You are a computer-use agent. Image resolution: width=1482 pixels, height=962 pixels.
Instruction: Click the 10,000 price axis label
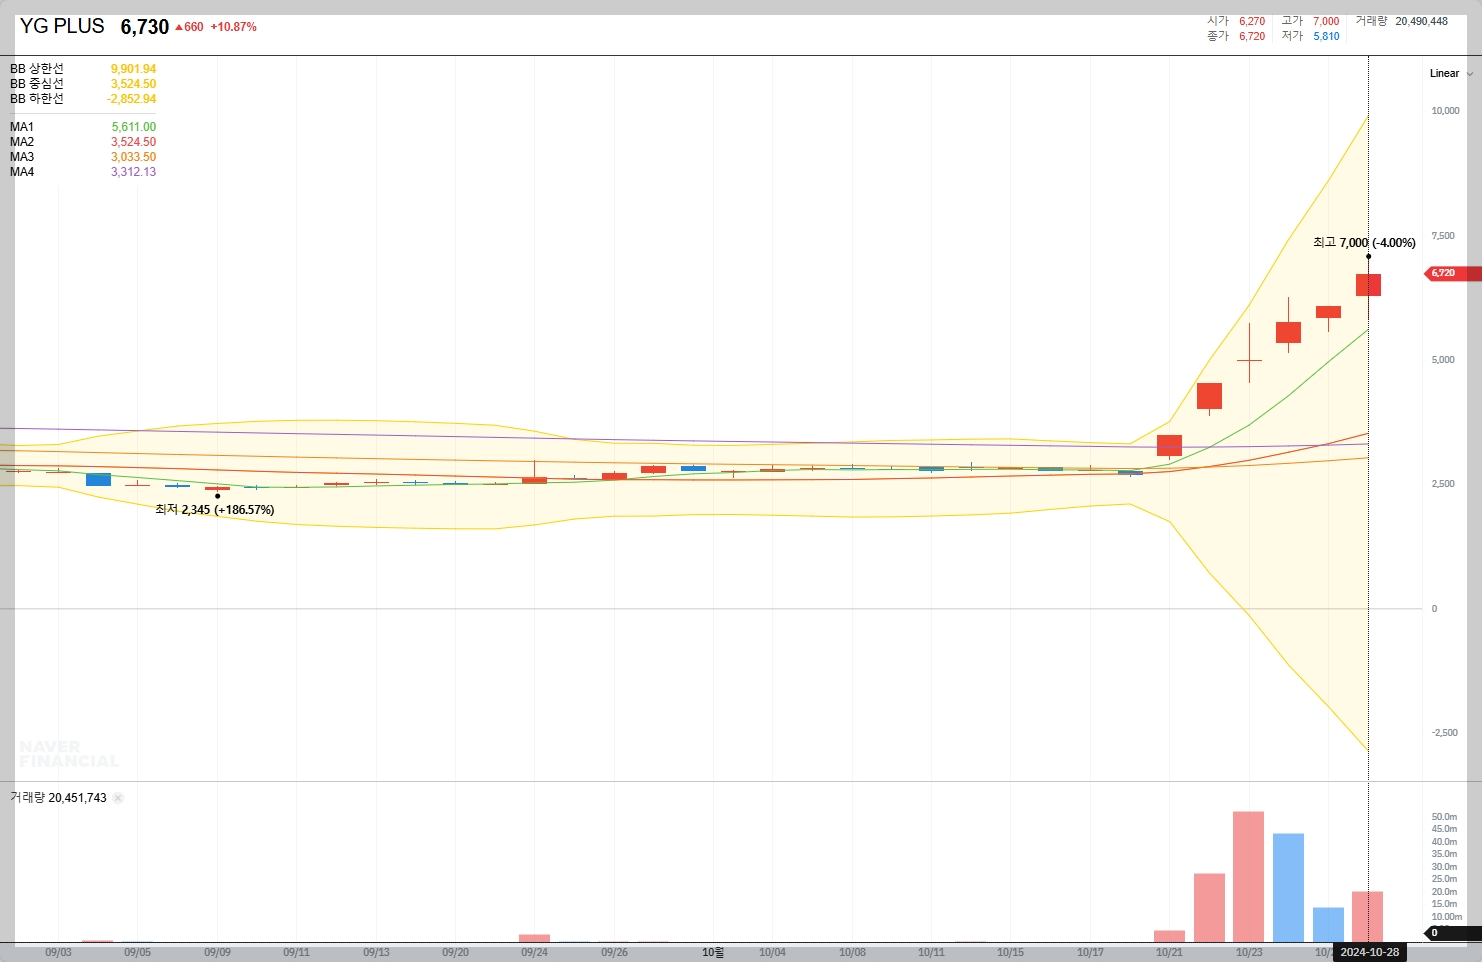pos(1445,111)
